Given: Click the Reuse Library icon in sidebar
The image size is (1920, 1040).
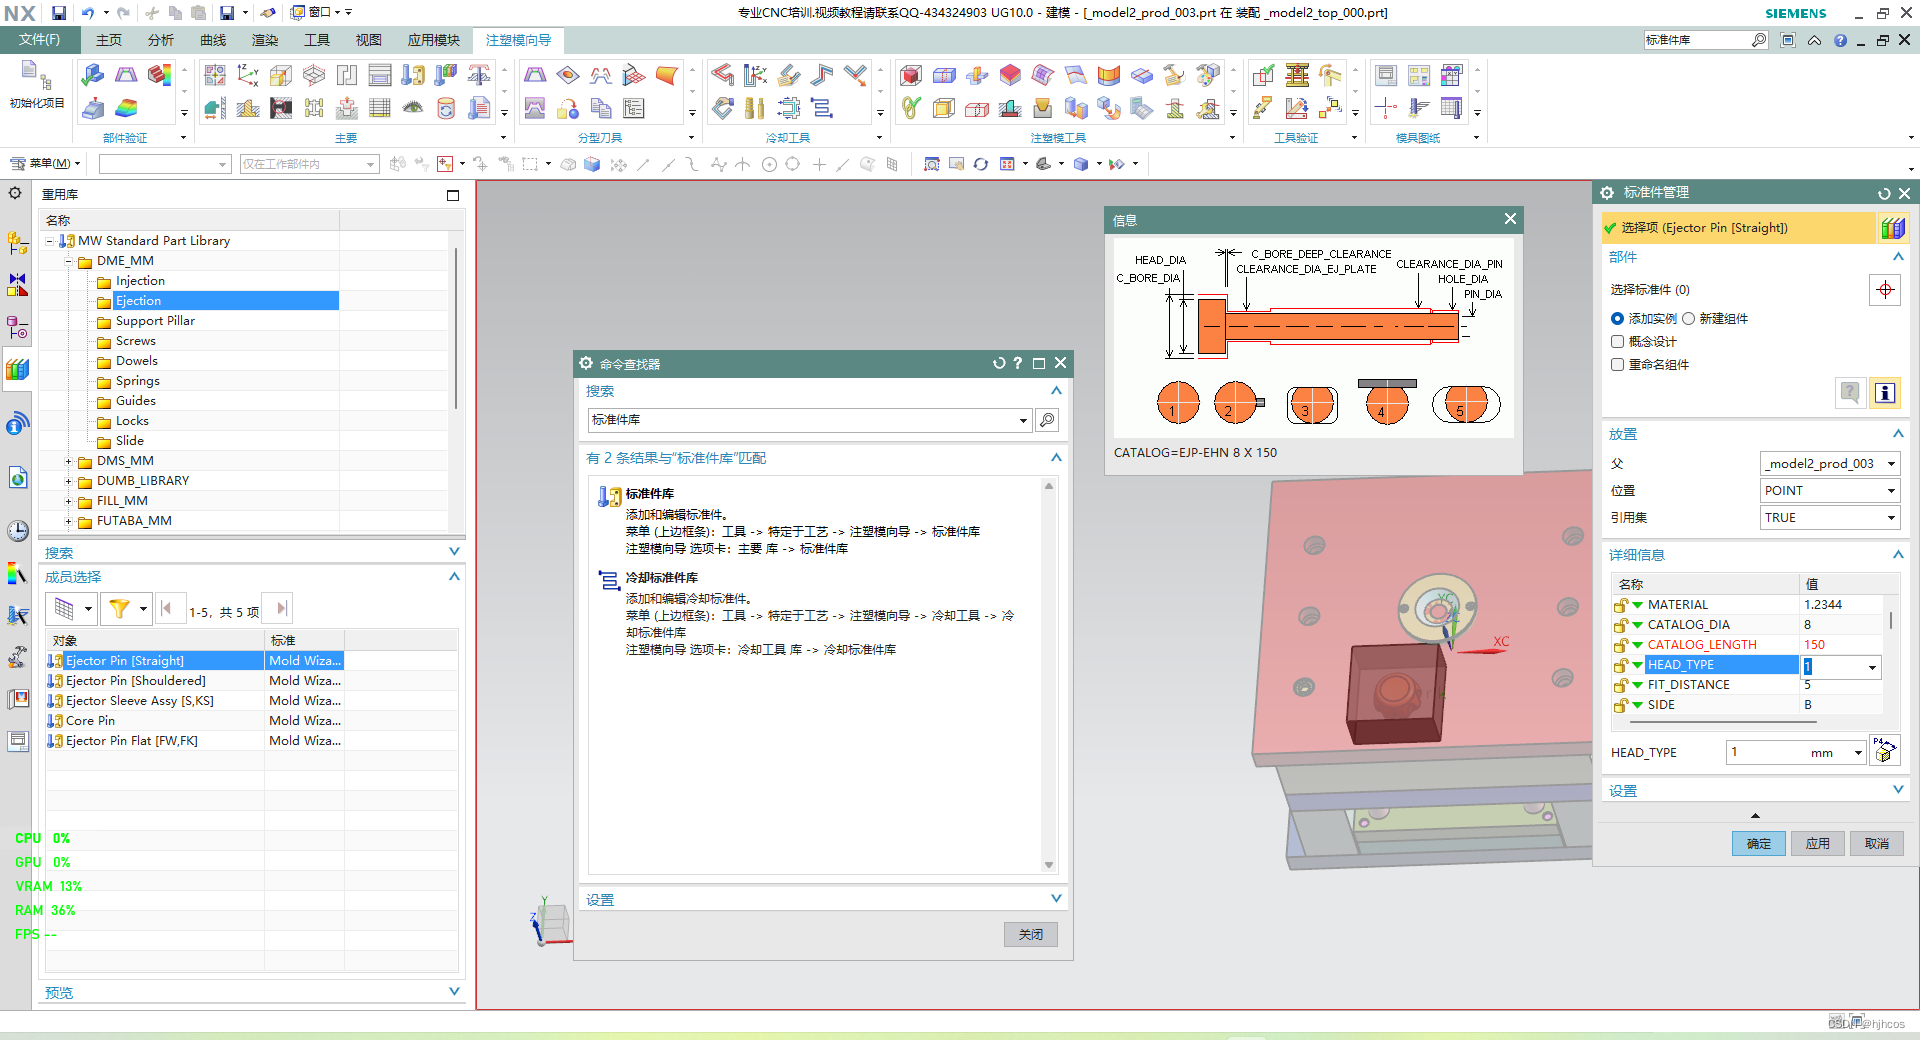Looking at the screenshot, I should coord(17,370).
